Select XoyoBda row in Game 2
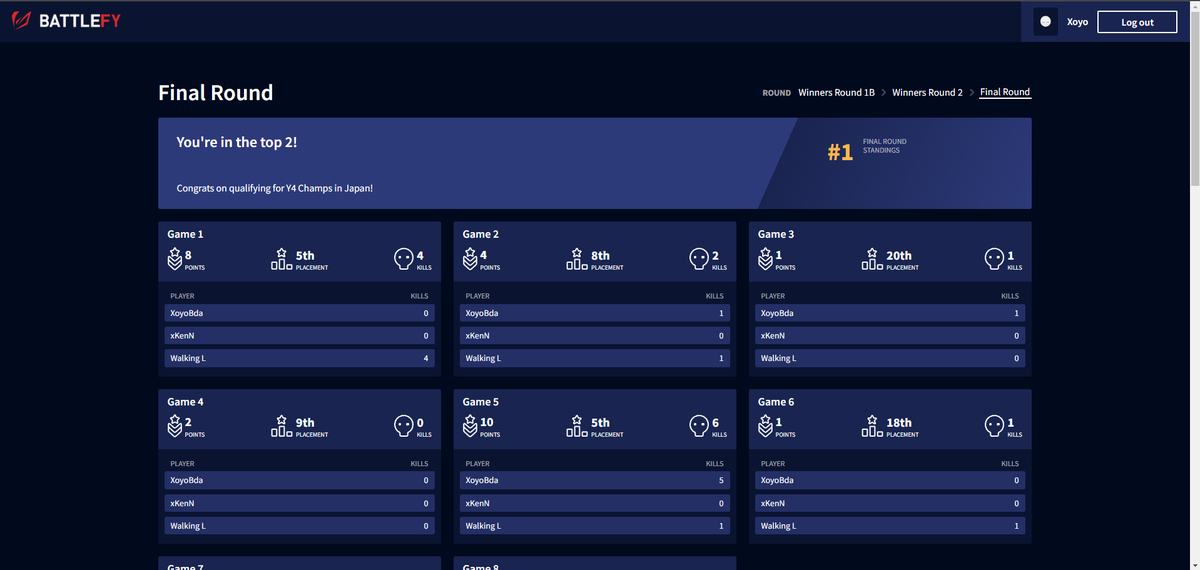Image resolution: width=1200 pixels, height=570 pixels. coord(595,313)
